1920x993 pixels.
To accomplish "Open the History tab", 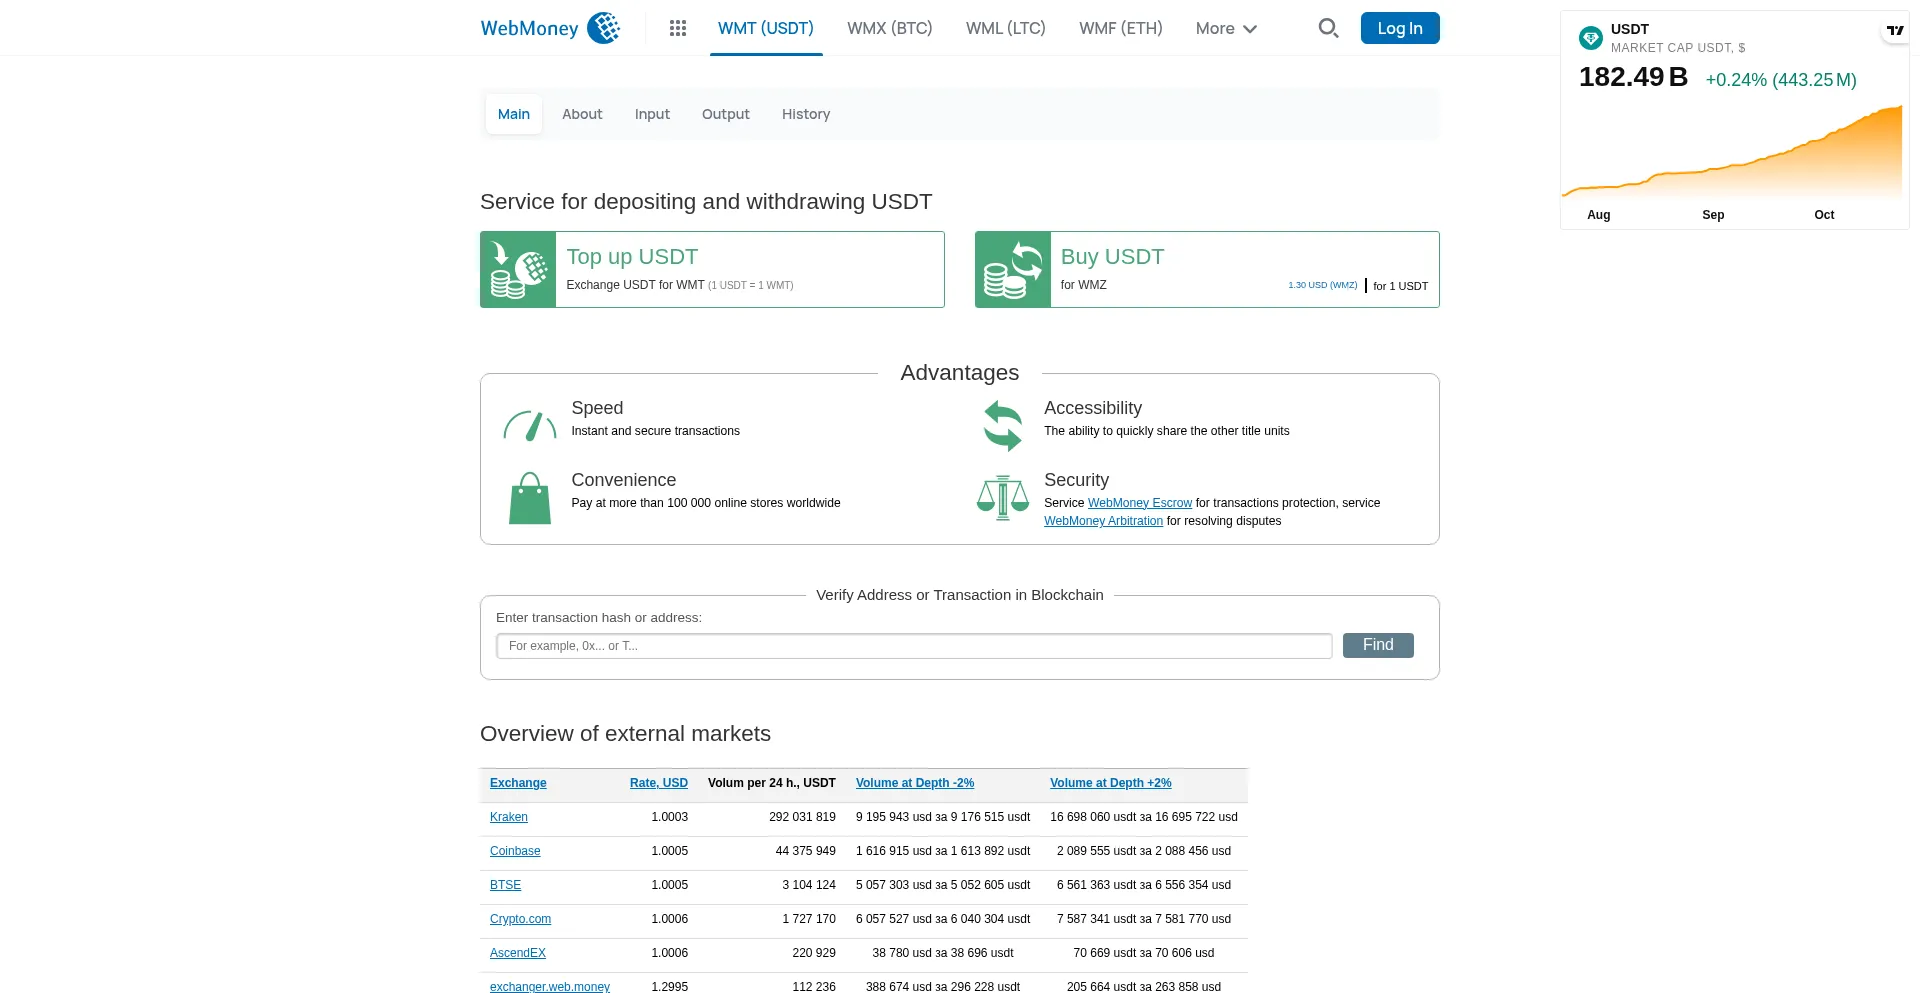I will 805,114.
